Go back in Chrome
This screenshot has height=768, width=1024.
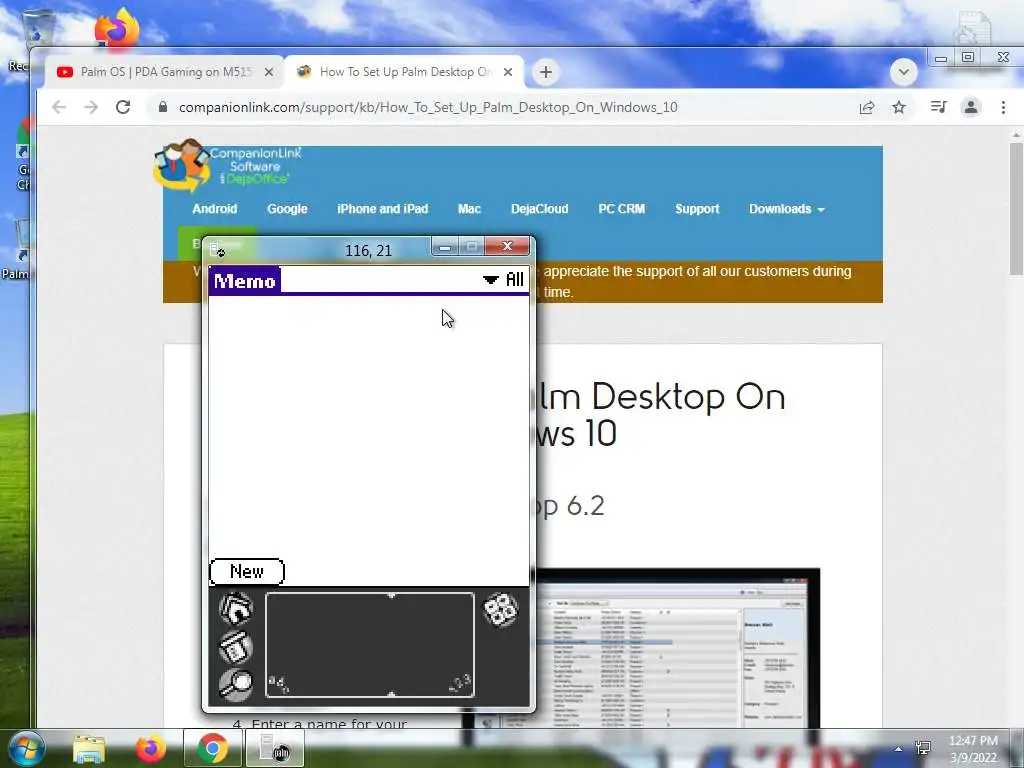pos(59,107)
